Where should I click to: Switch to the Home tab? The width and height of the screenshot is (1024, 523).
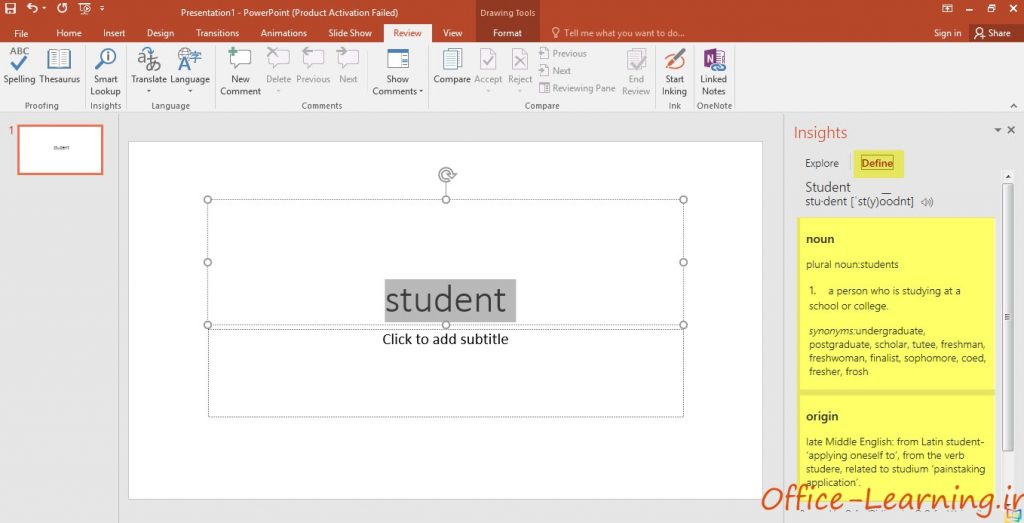[69, 33]
